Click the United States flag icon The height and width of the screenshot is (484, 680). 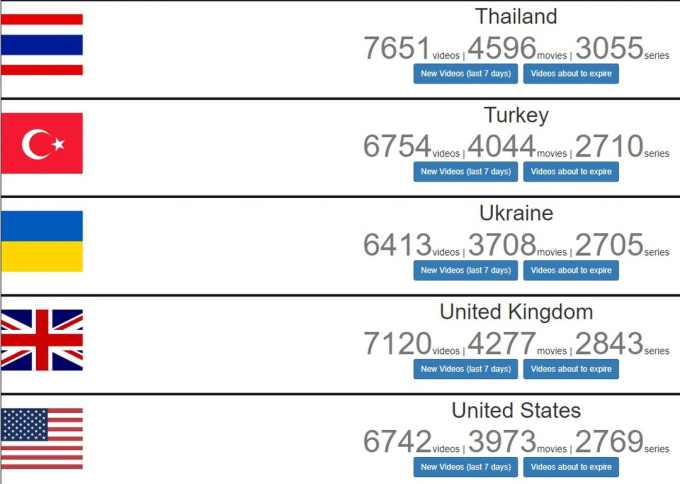(x=42, y=438)
